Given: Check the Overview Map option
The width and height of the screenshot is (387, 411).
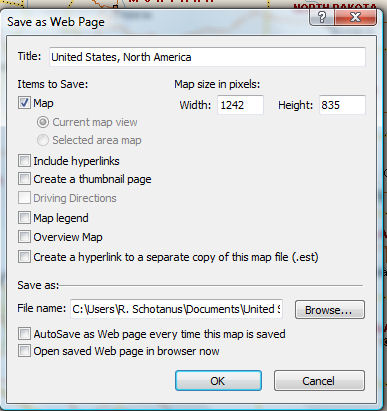Looking at the screenshot, I should 24,237.
